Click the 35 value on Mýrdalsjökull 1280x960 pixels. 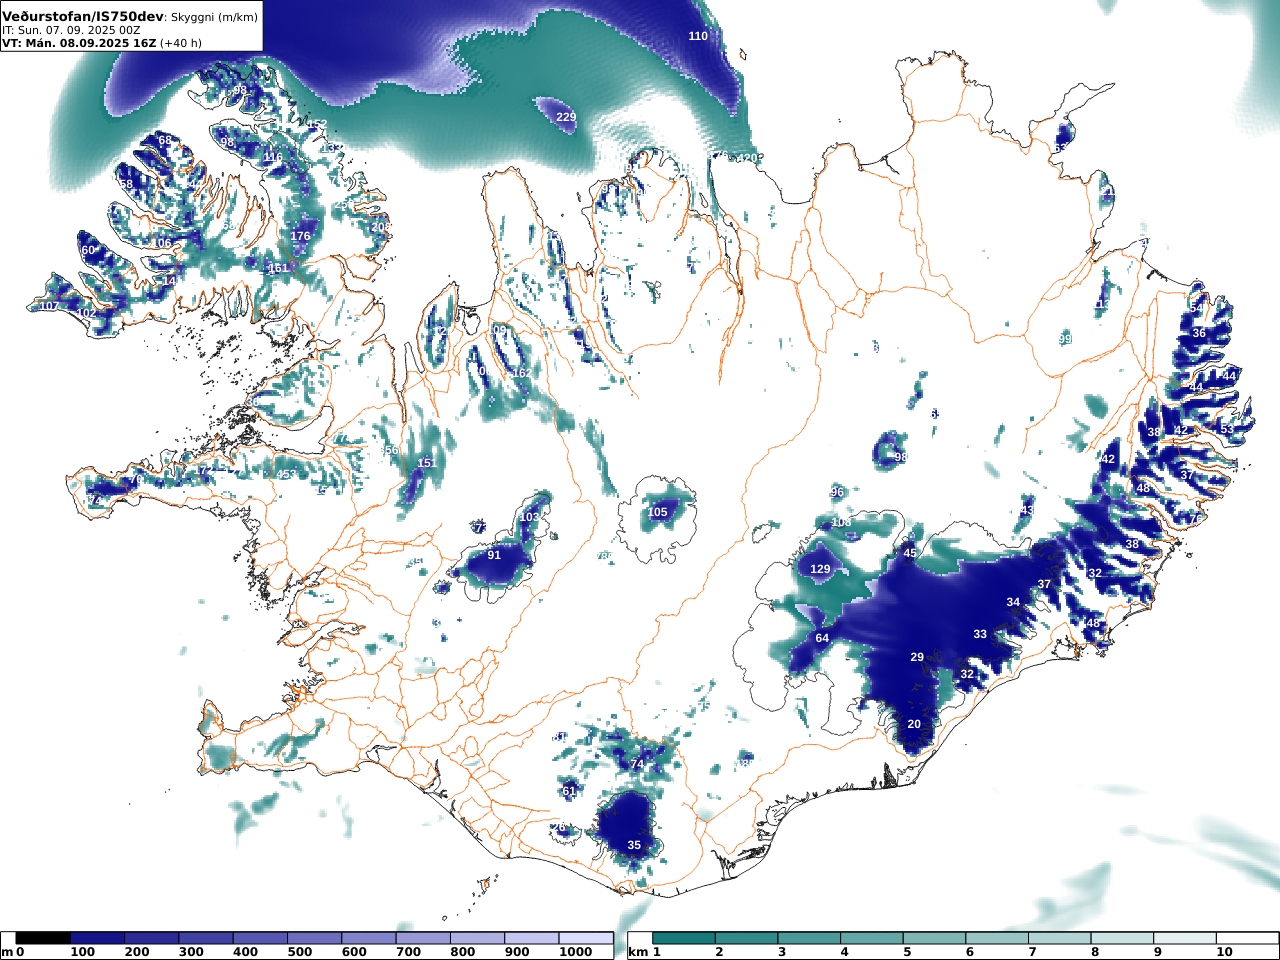pyautogui.click(x=634, y=845)
